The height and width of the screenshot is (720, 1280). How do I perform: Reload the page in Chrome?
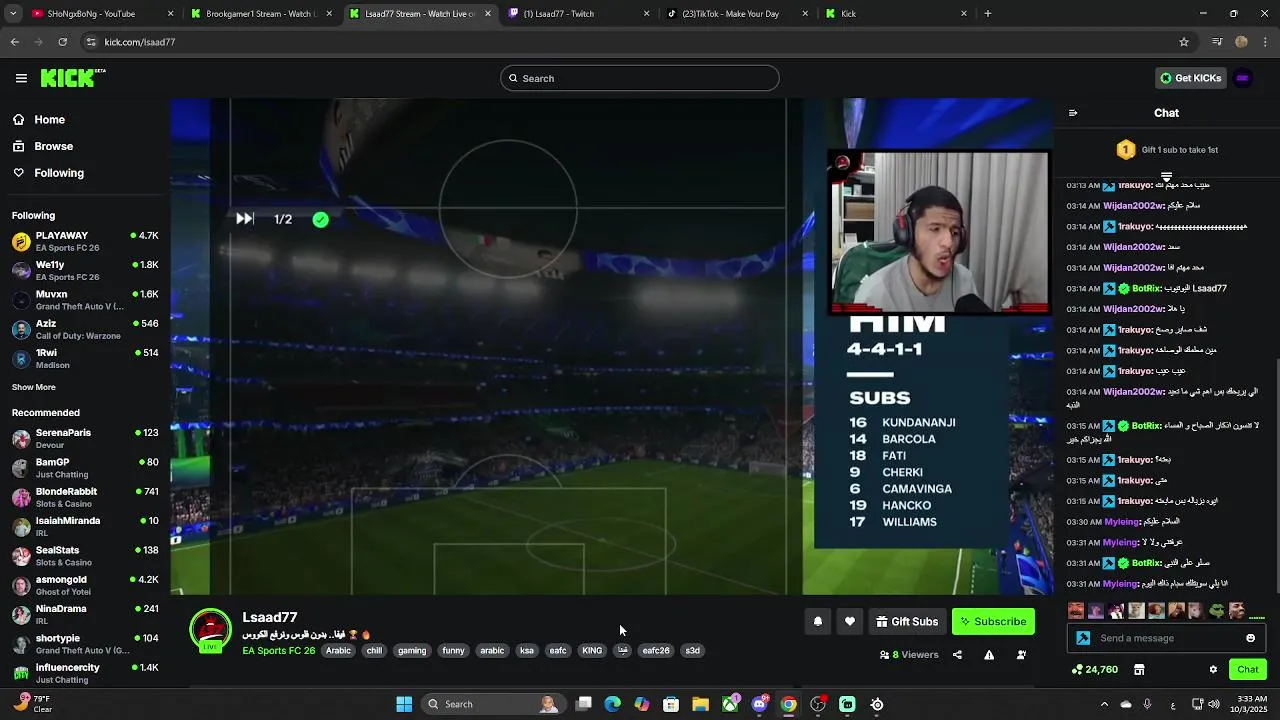pos(62,42)
